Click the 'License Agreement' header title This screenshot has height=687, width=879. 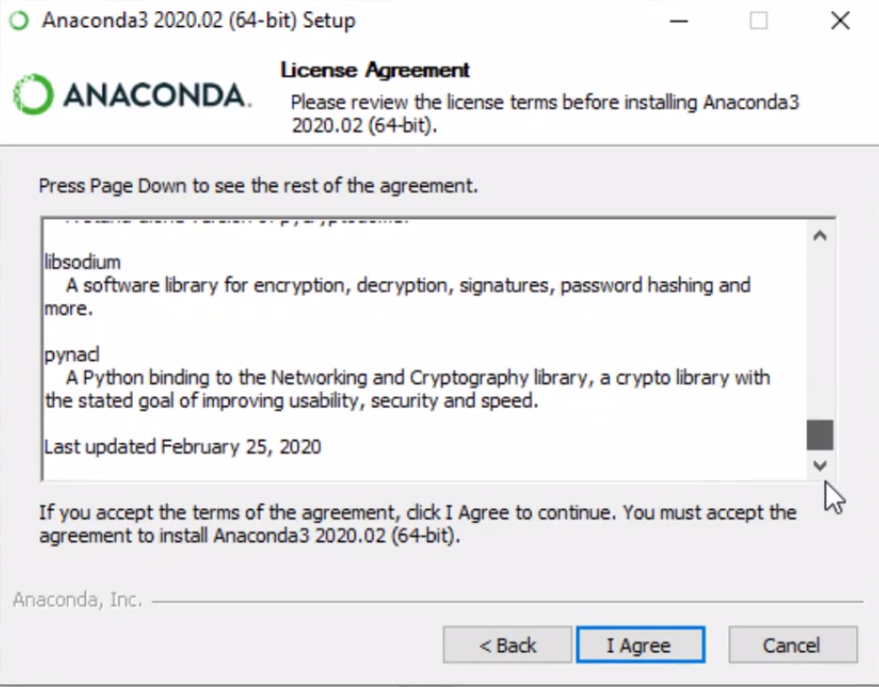[x=375, y=70]
